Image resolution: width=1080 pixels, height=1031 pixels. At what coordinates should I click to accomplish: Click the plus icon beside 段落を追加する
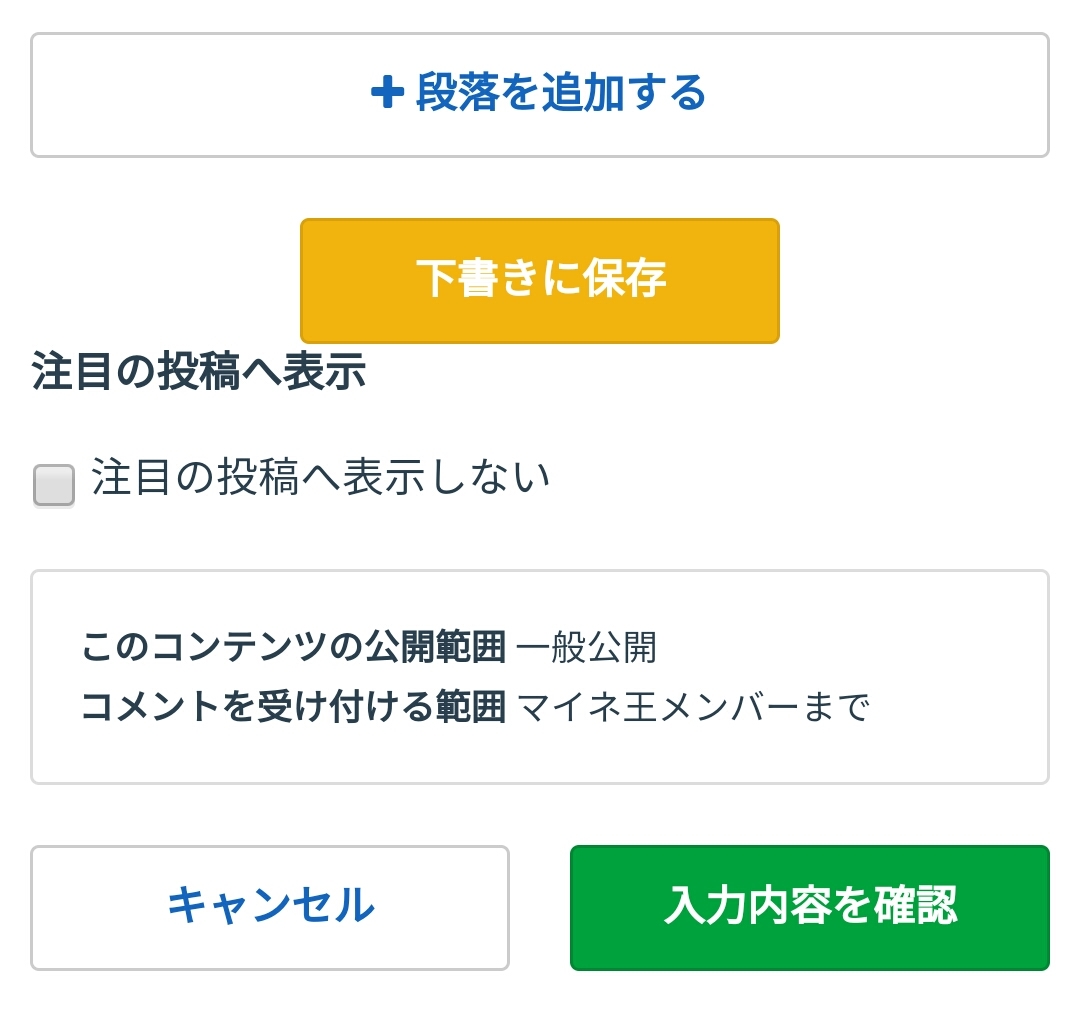pos(386,94)
